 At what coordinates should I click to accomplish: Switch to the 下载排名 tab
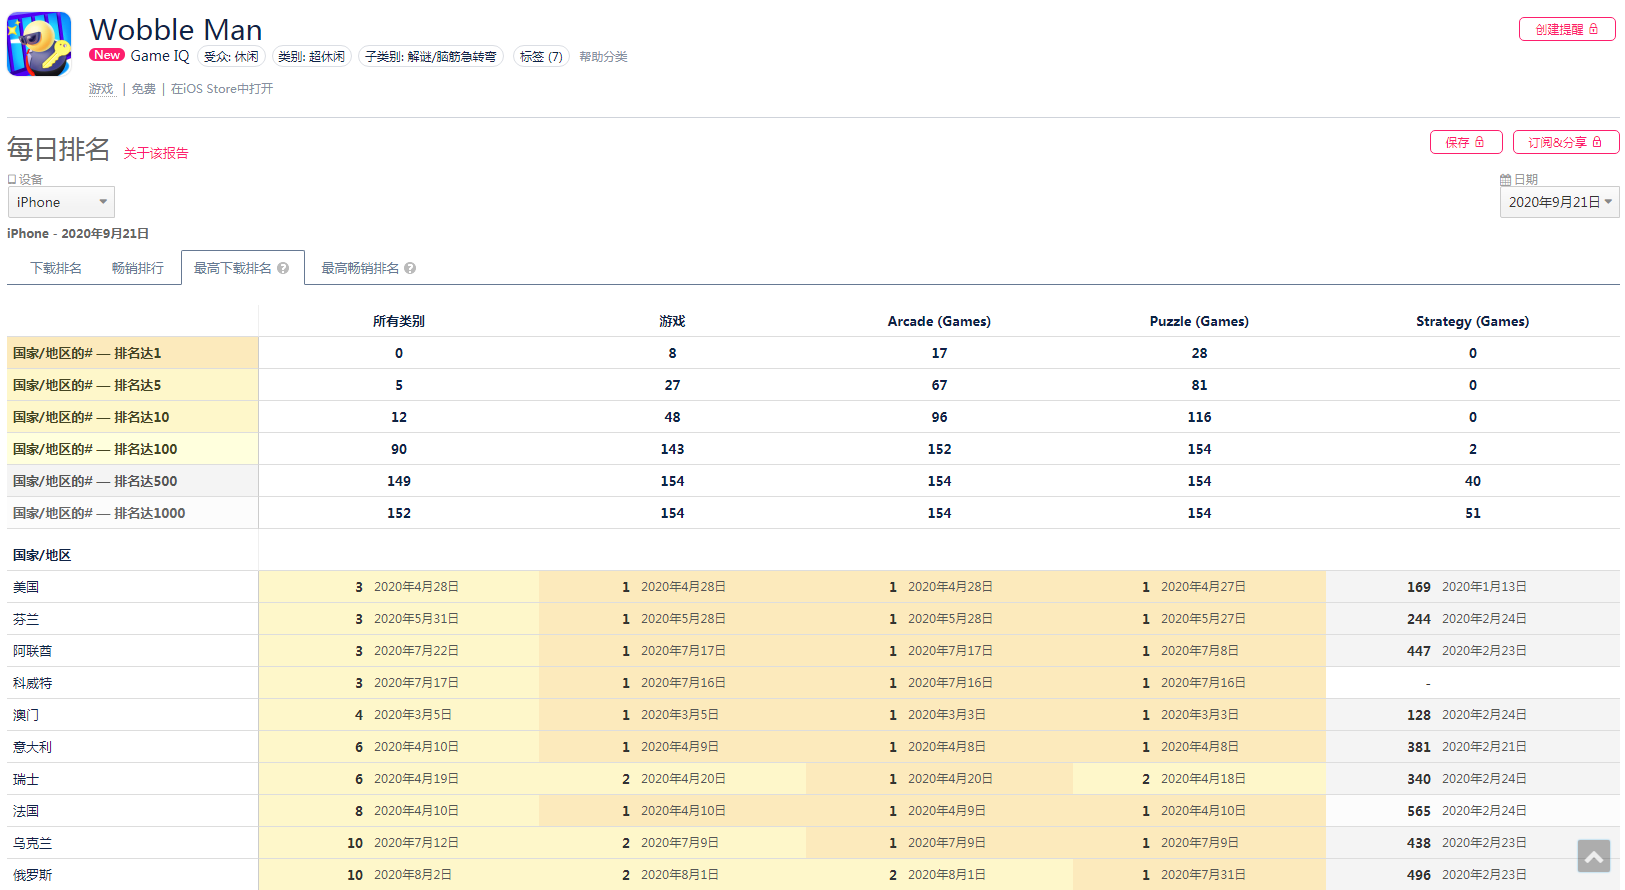tap(56, 268)
